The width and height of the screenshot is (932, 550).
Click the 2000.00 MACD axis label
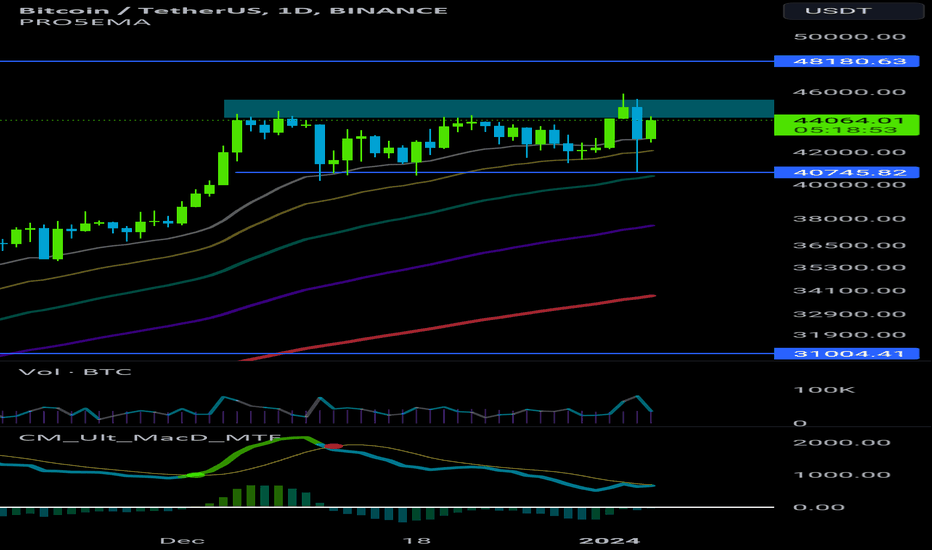tap(842, 443)
